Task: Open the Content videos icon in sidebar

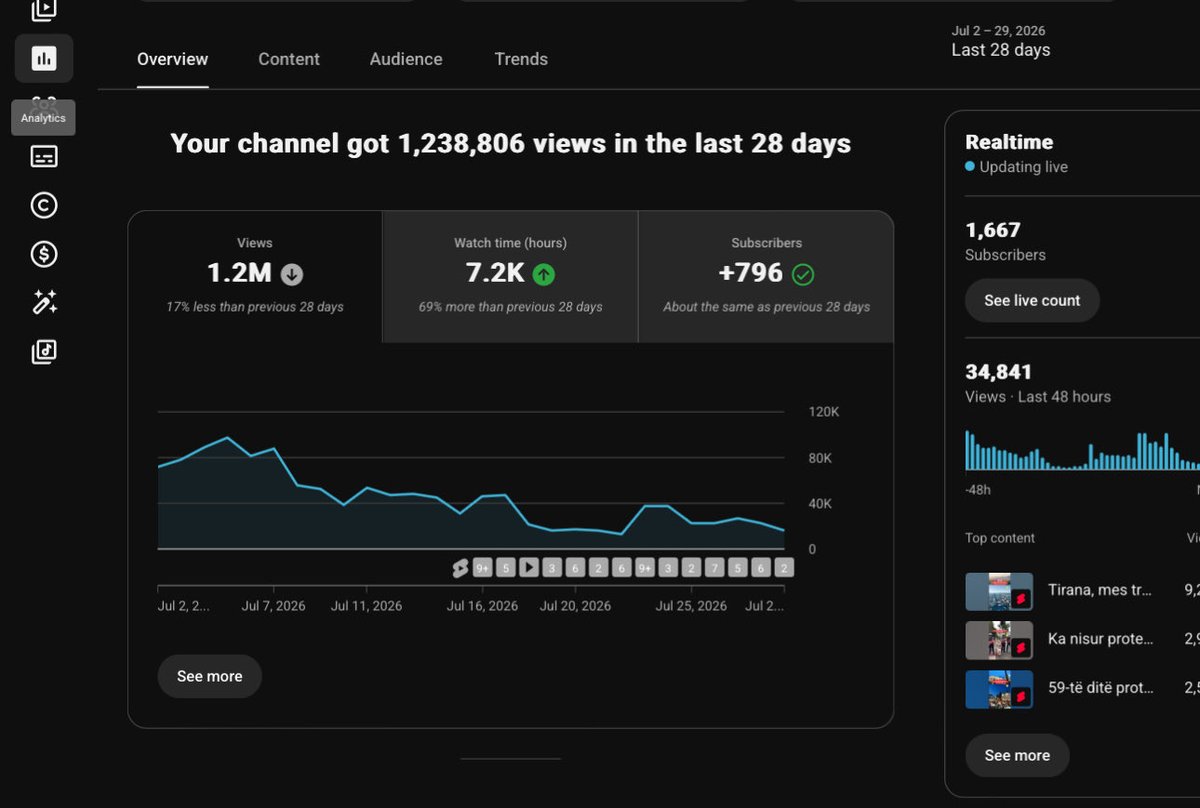Action: pyautogui.click(x=44, y=10)
